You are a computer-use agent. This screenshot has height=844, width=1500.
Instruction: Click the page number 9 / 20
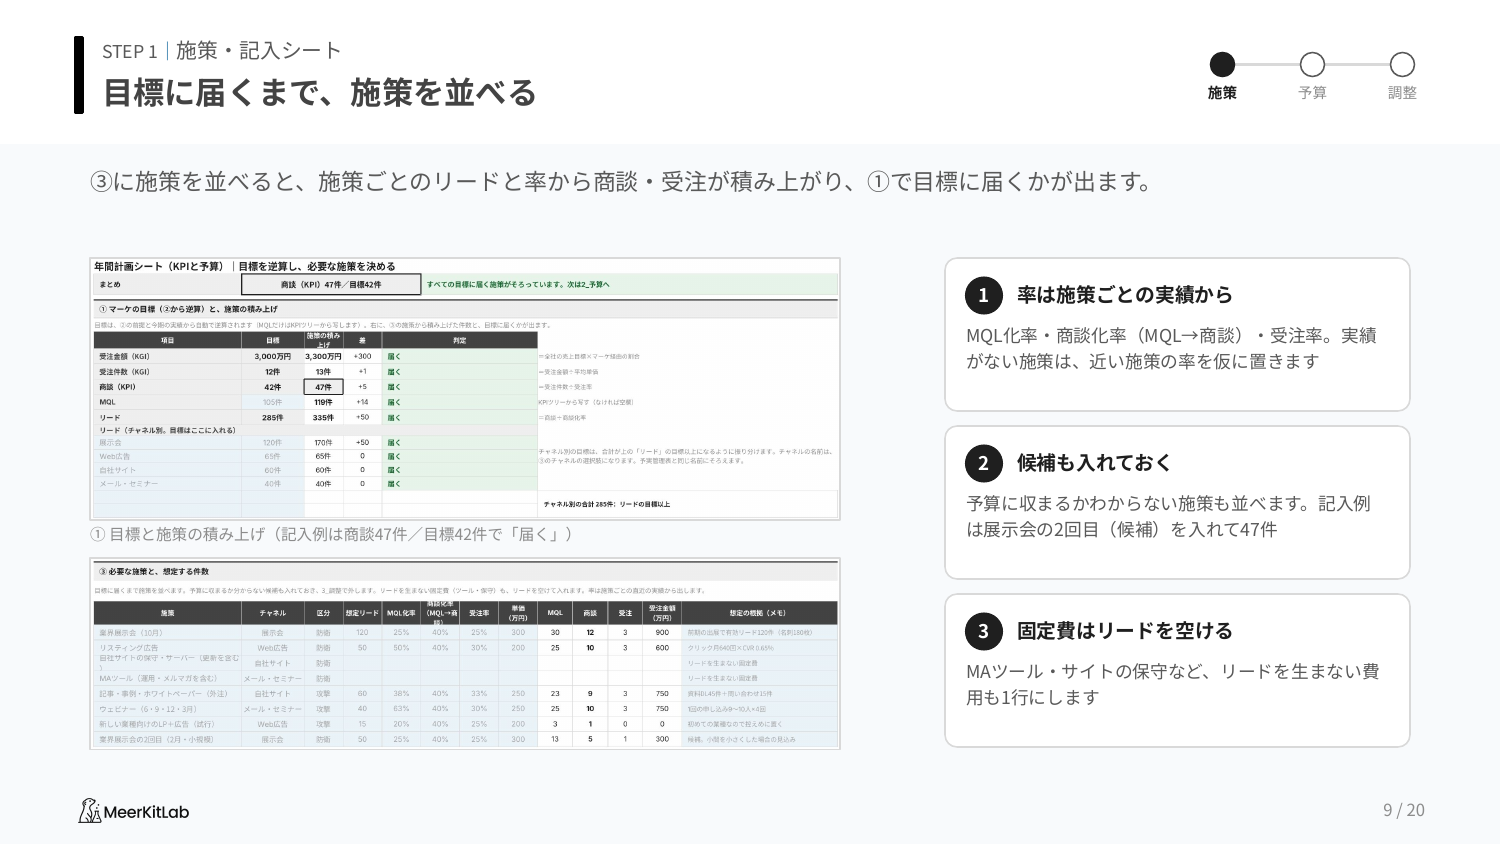pos(1404,810)
